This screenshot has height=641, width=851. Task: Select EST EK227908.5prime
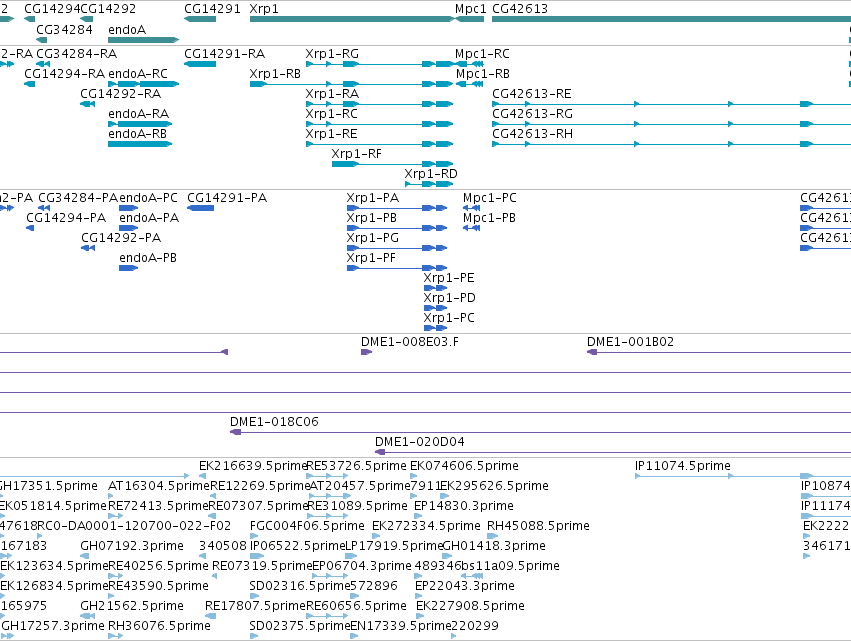tap(470, 606)
